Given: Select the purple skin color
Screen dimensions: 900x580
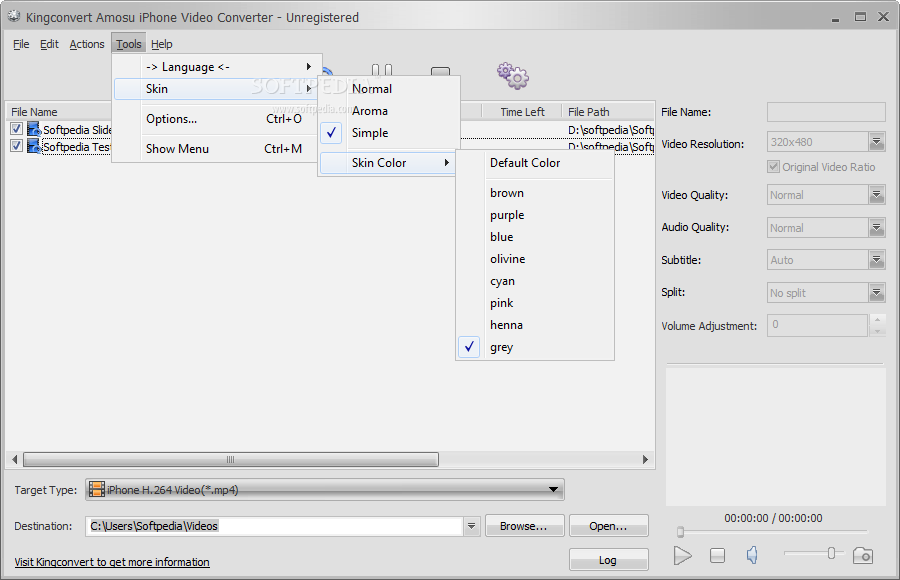Looking at the screenshot, I should pyautogui.click(x=535, y=215).
